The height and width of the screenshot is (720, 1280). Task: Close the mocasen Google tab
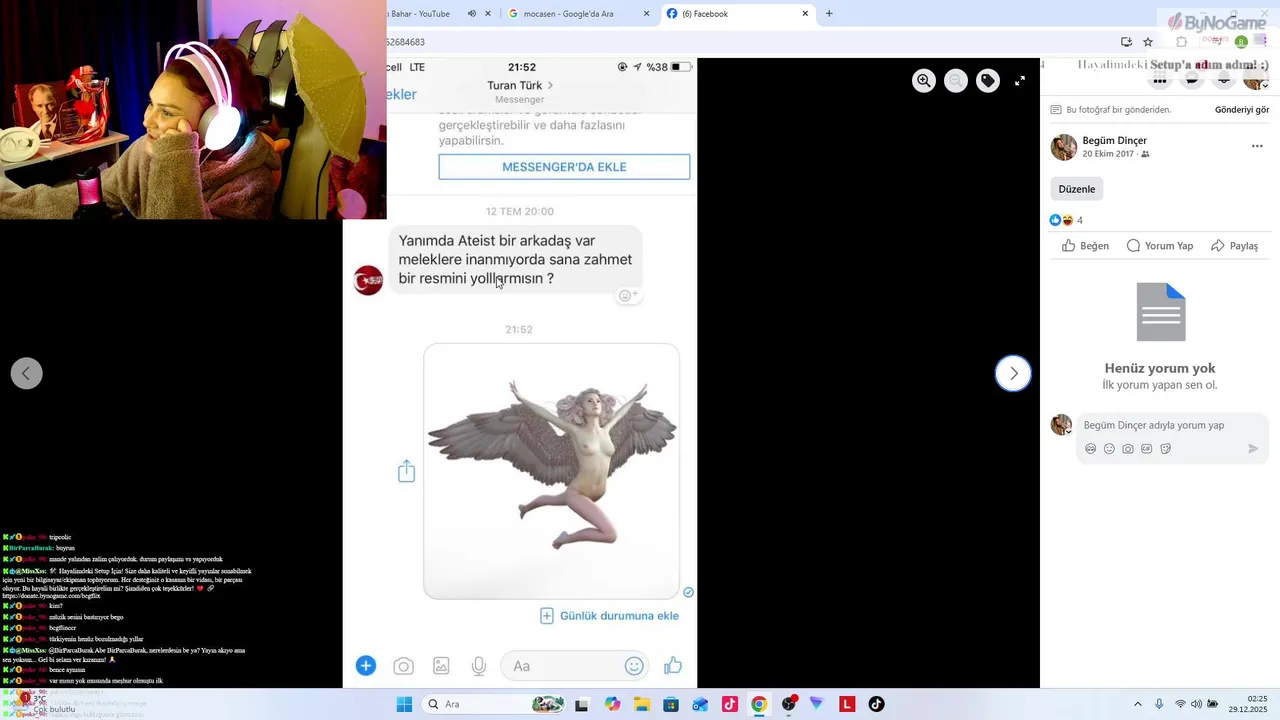coord(646,14)
